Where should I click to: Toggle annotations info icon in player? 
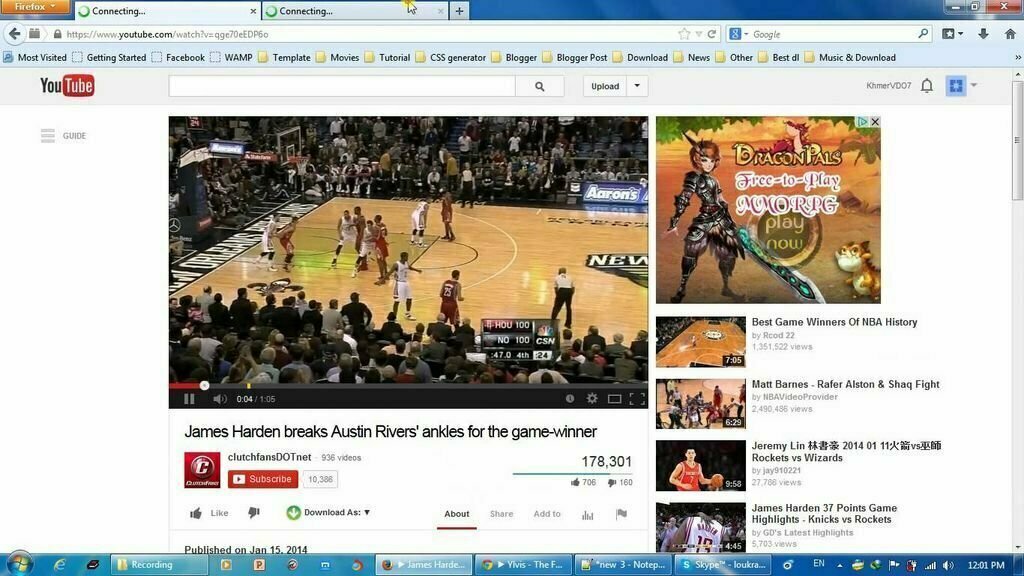pos(569,398)
